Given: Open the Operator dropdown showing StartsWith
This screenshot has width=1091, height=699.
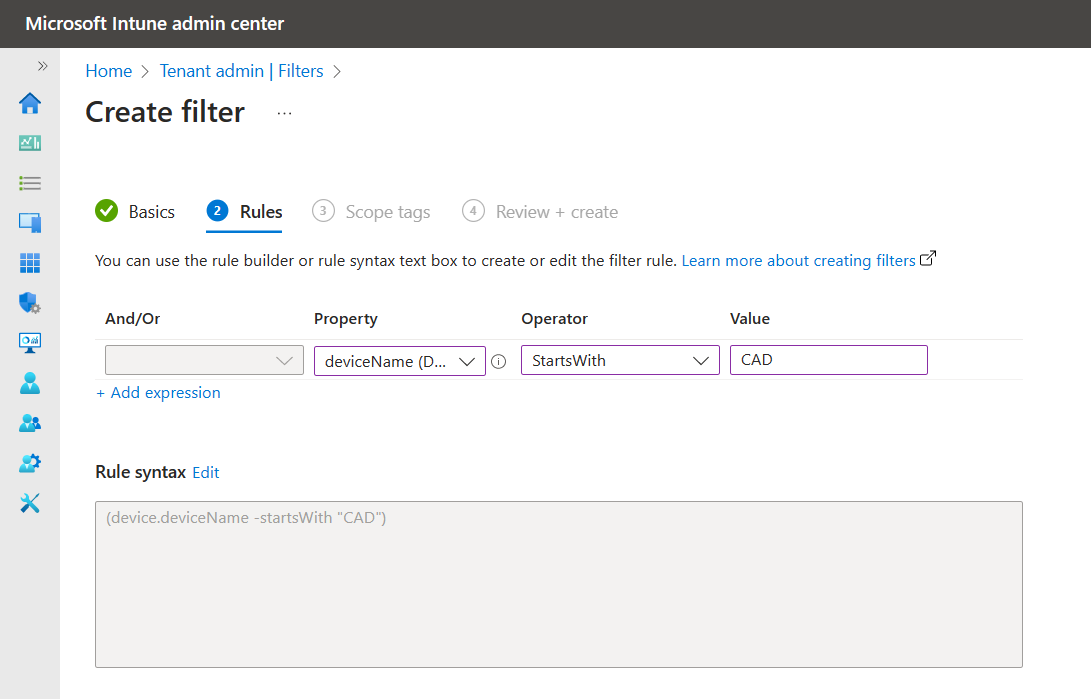Looking at the screenshot, I should (x=620, y=360).
